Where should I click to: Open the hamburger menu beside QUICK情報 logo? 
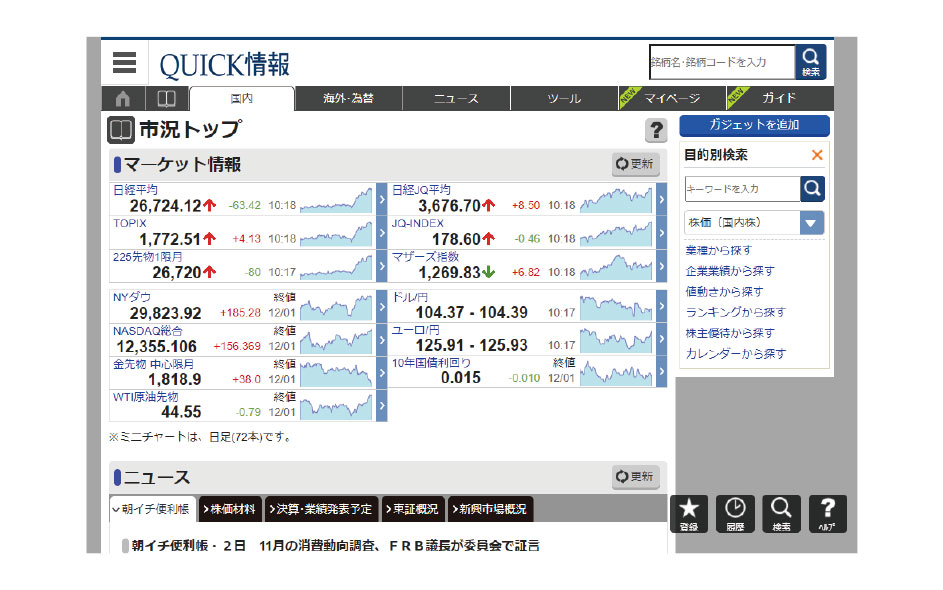pos(123,62)
